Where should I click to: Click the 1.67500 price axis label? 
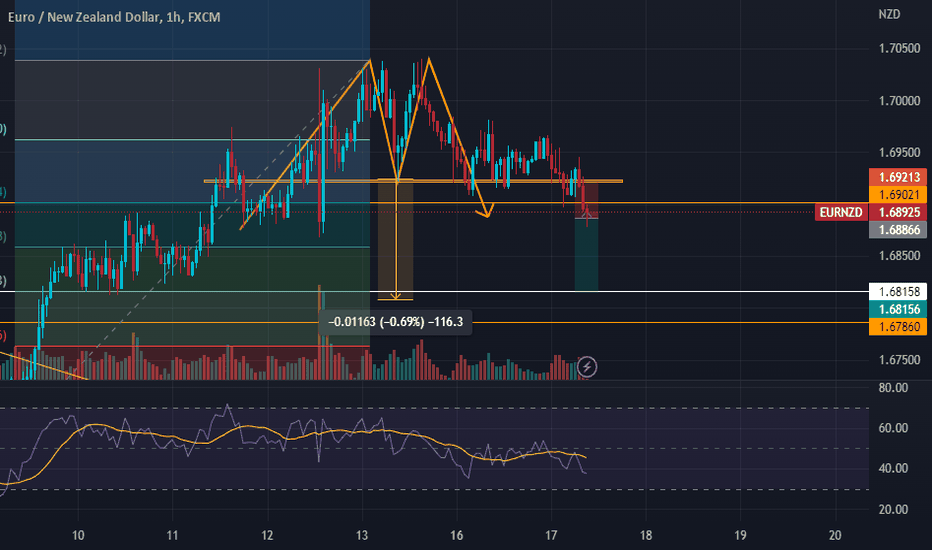click(x=899, y=360)
